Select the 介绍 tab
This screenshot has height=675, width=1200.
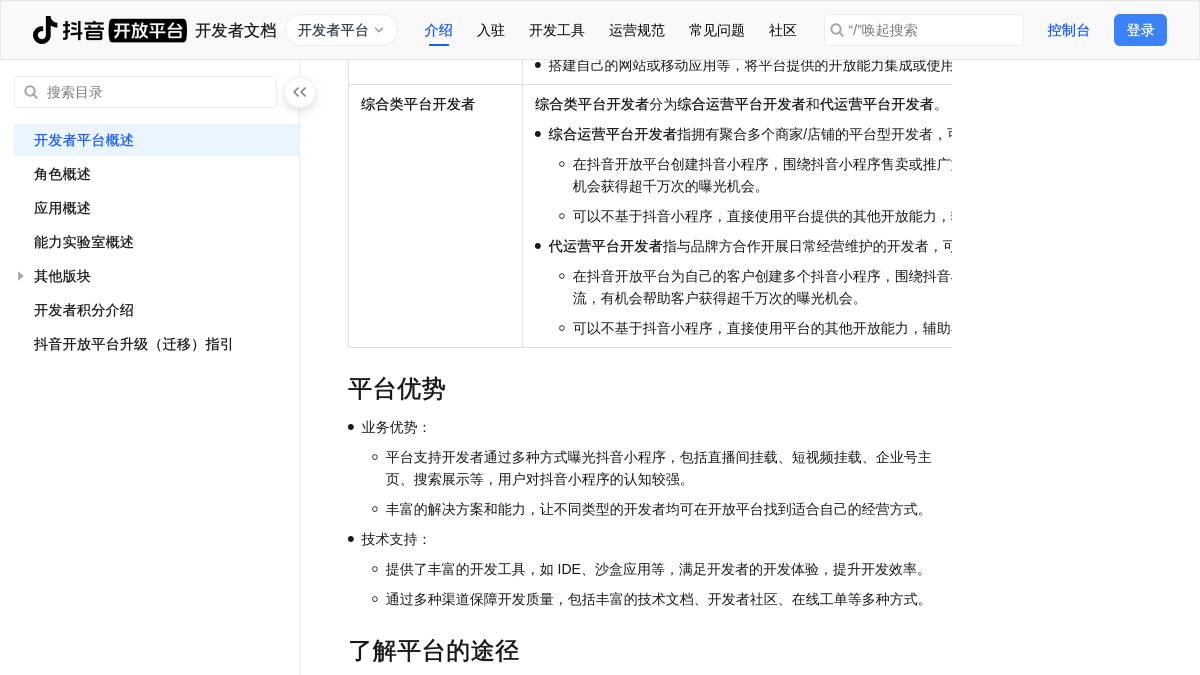[438, 30]
